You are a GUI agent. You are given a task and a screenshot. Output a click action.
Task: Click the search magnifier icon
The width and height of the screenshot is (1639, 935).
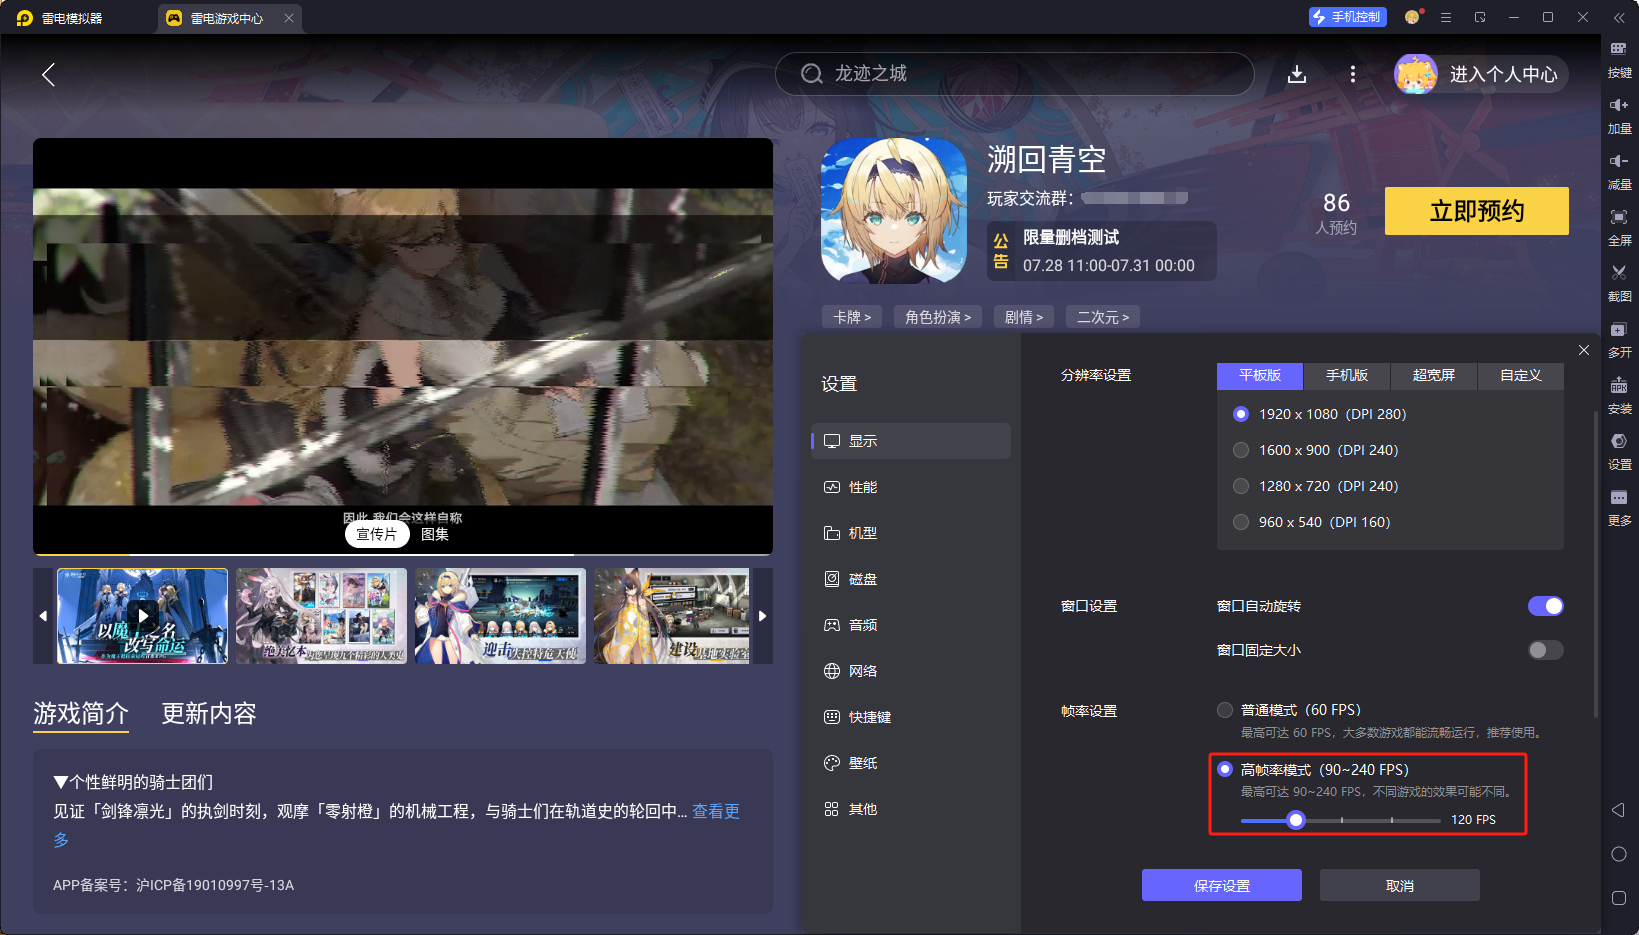click(x=812, y=74)
